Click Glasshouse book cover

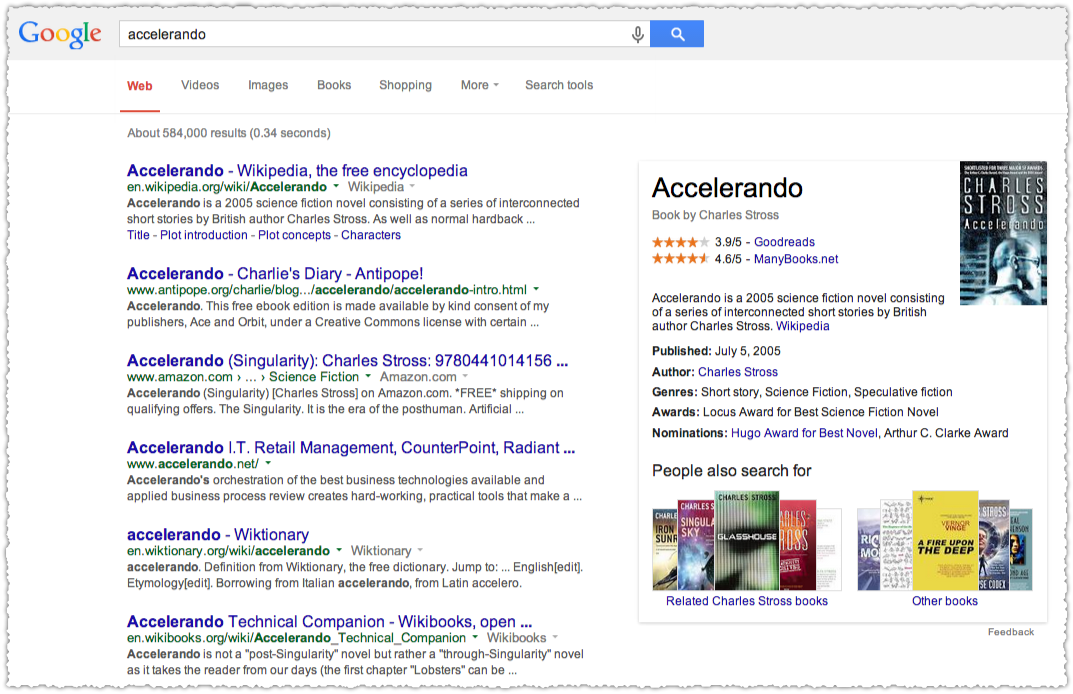click(747, 540)
